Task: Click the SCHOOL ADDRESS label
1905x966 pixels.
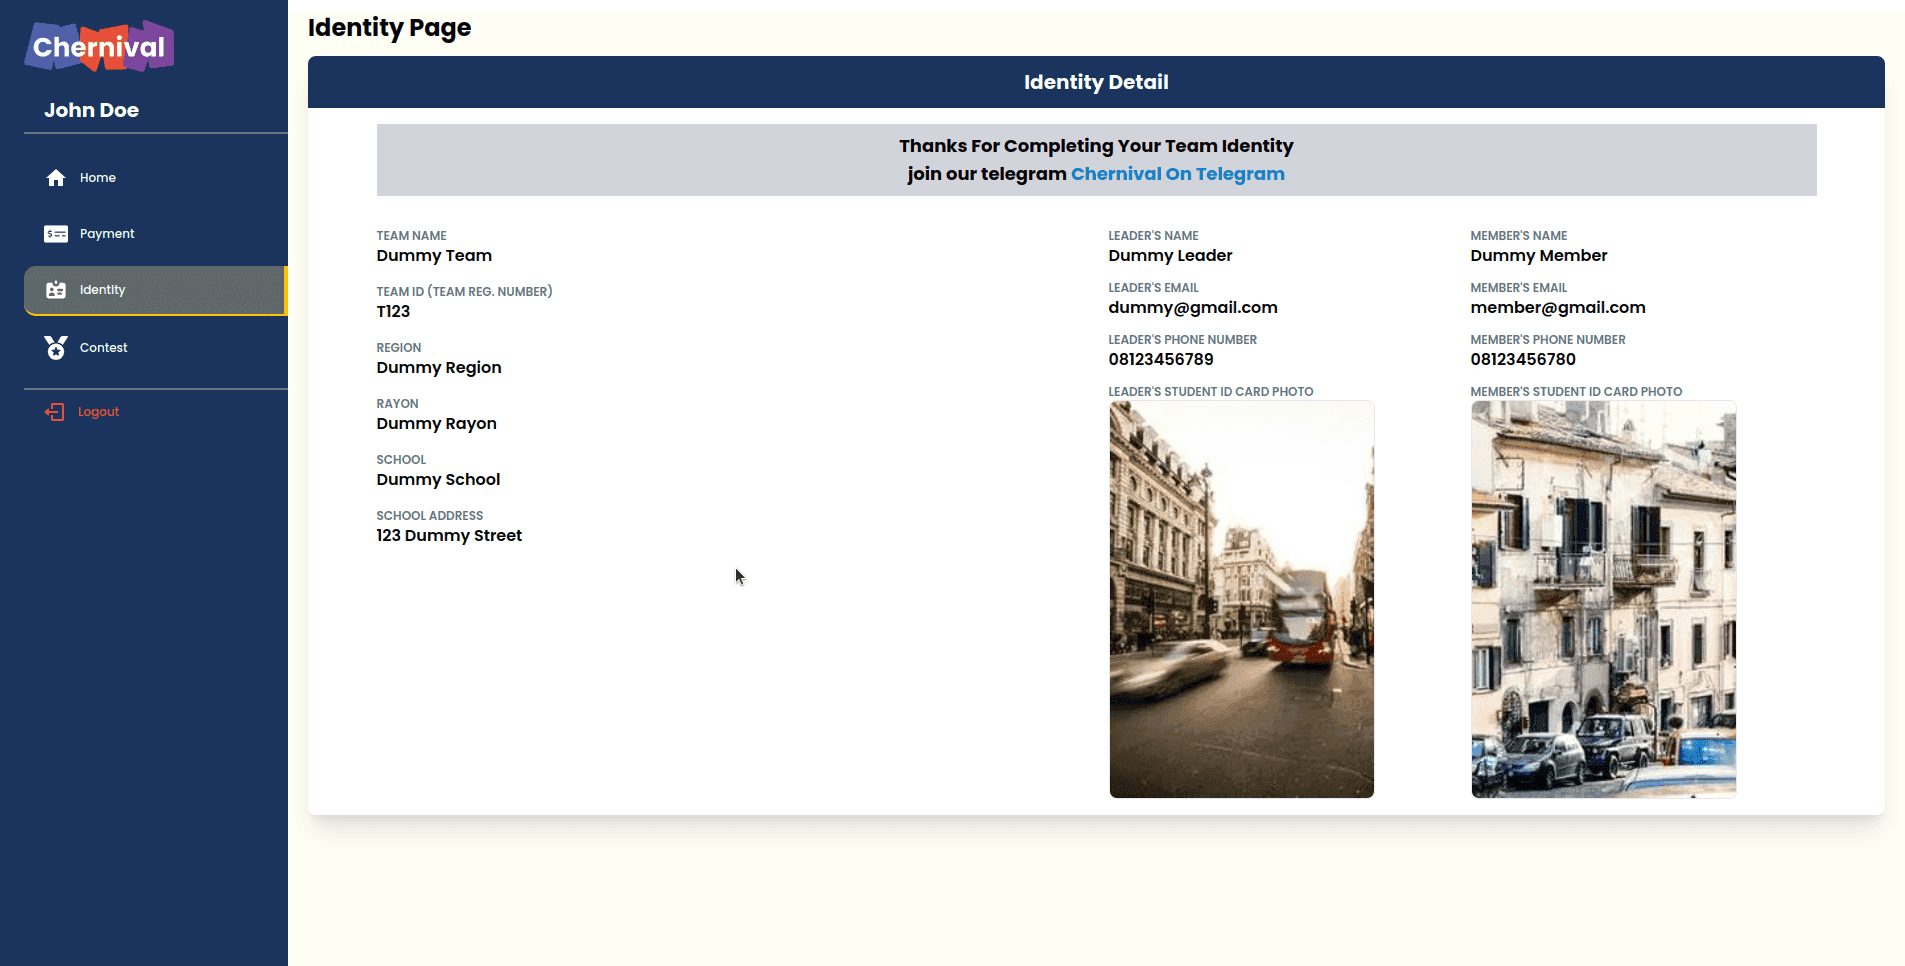Action: tap(429, 516)
